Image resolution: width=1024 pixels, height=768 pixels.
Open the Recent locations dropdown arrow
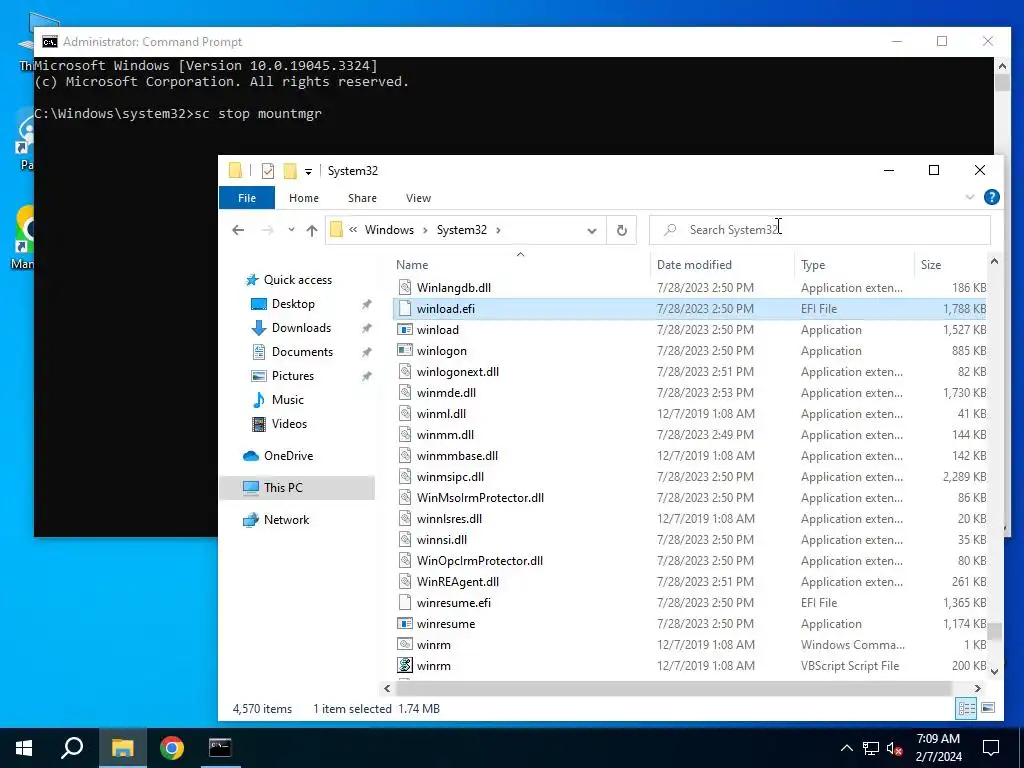[x=291, y=230]
